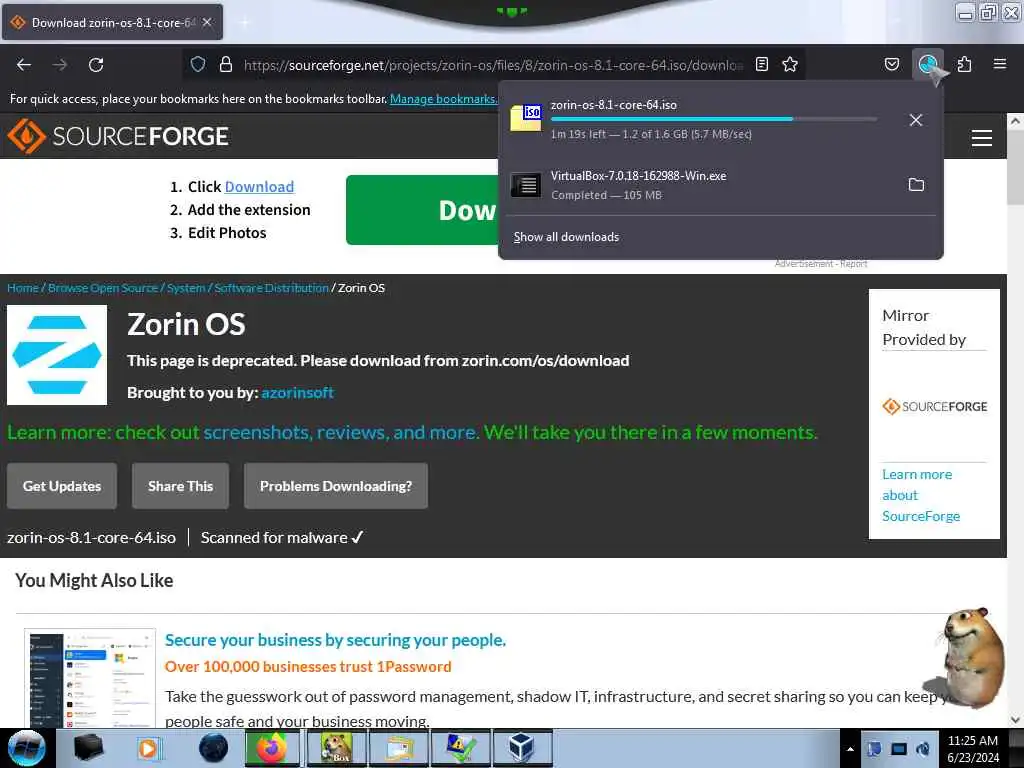
Task: Click the Get Updates button
Action: point(62,486)
